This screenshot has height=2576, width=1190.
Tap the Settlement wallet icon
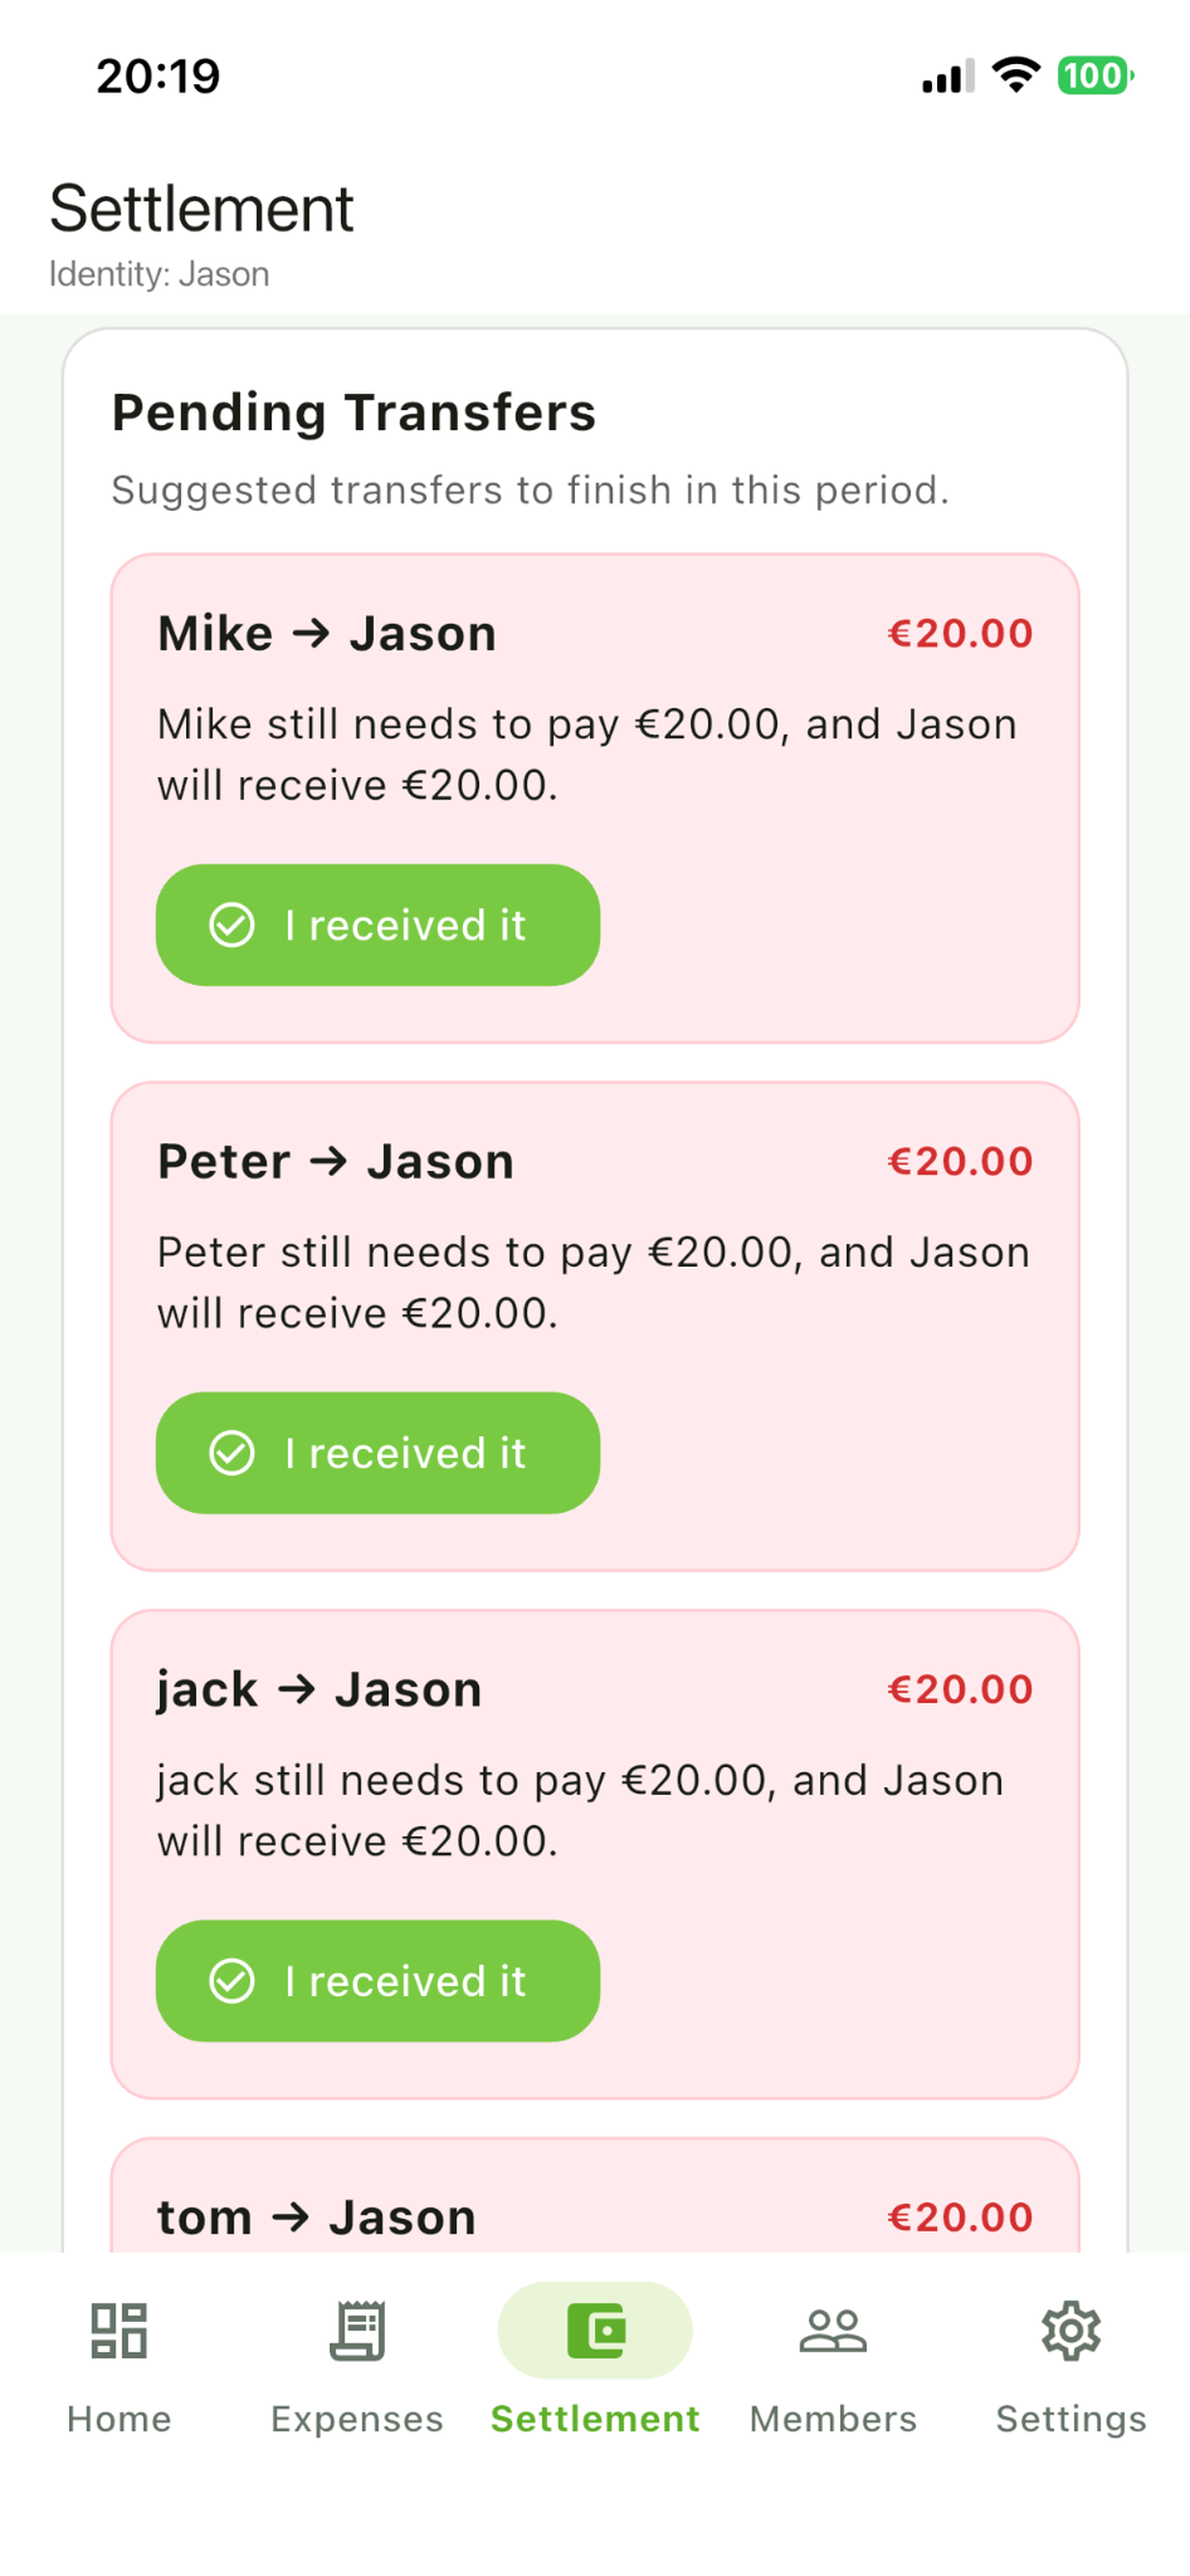pos(595,2330)
